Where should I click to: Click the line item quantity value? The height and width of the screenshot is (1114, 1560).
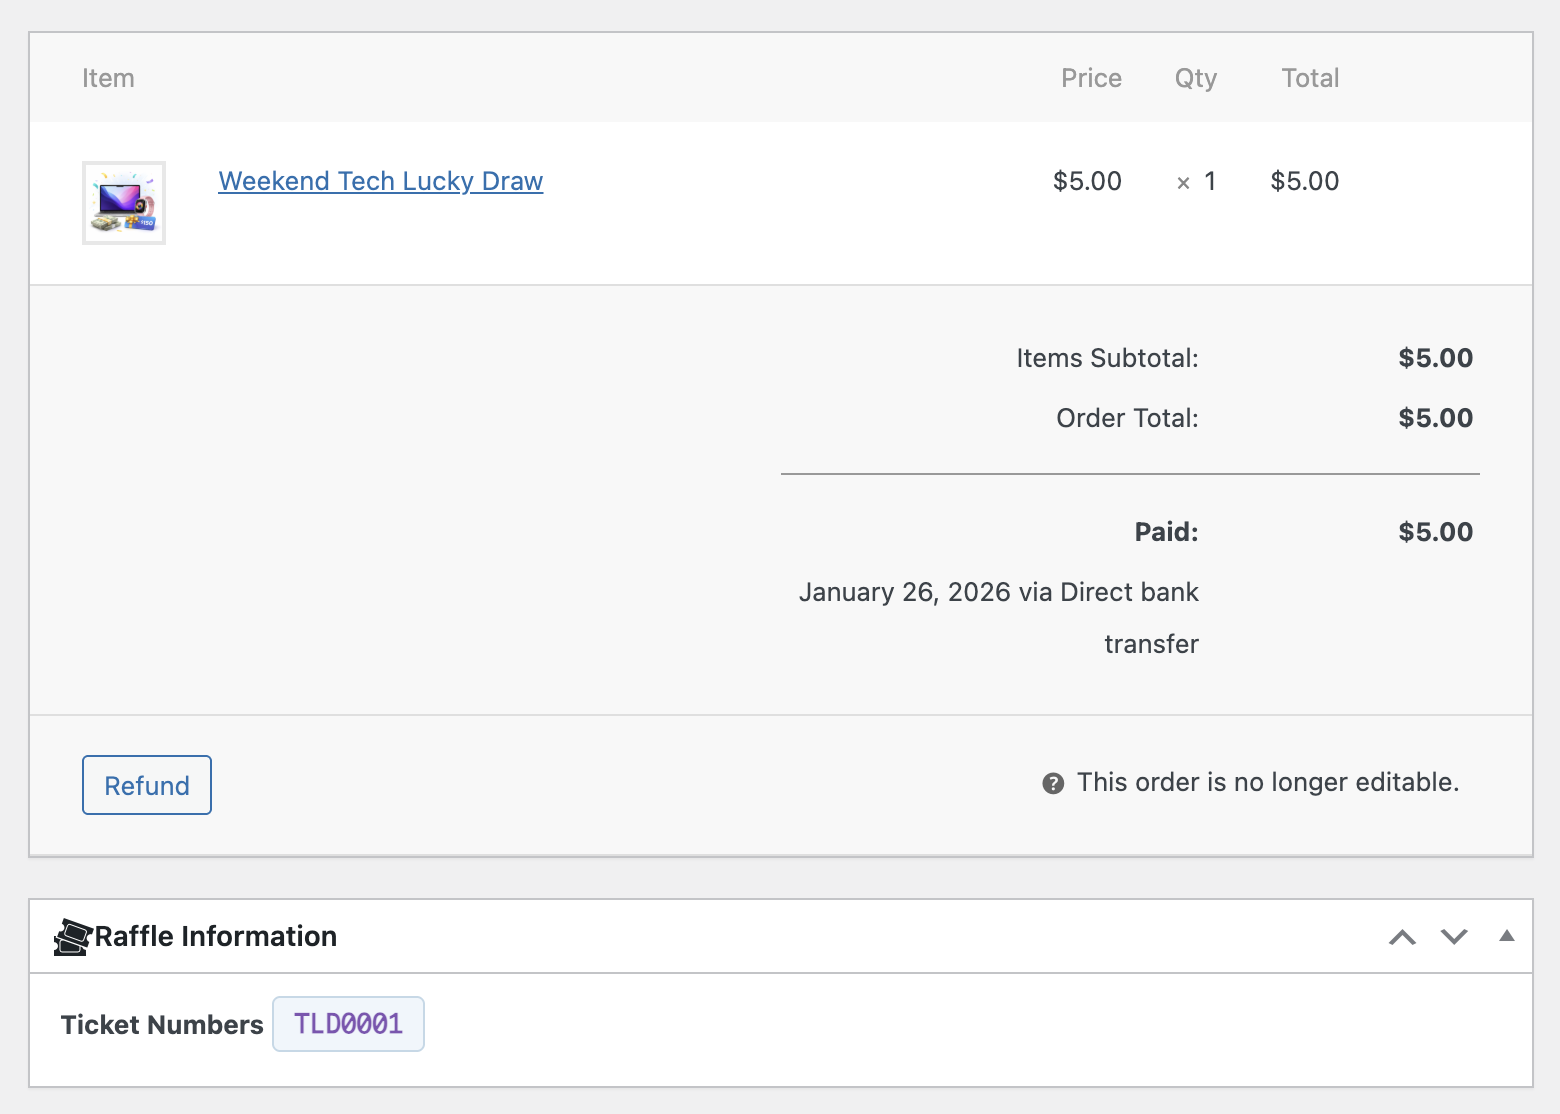coord(1209,181)
